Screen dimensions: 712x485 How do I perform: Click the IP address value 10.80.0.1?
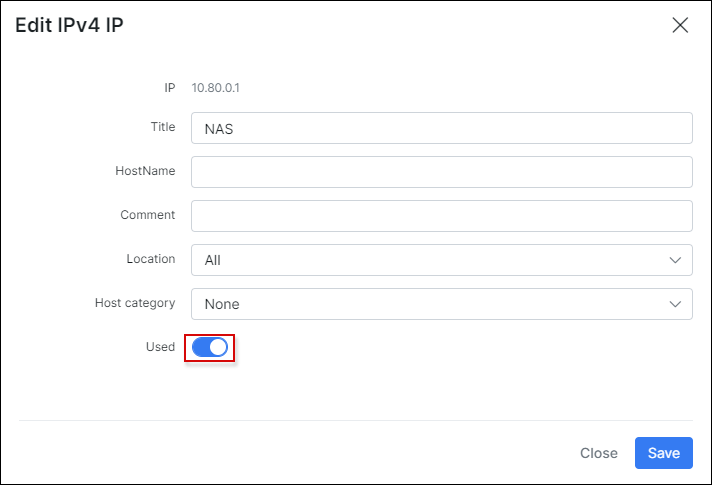[215, 88]
